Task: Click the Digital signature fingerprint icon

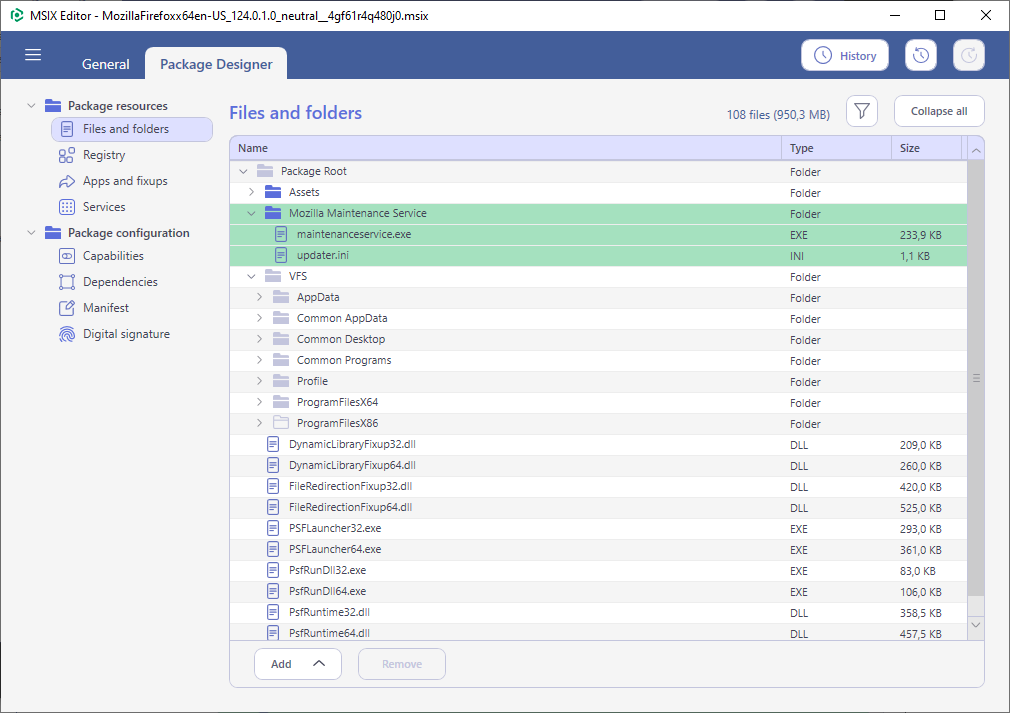Action: point(66,334)
